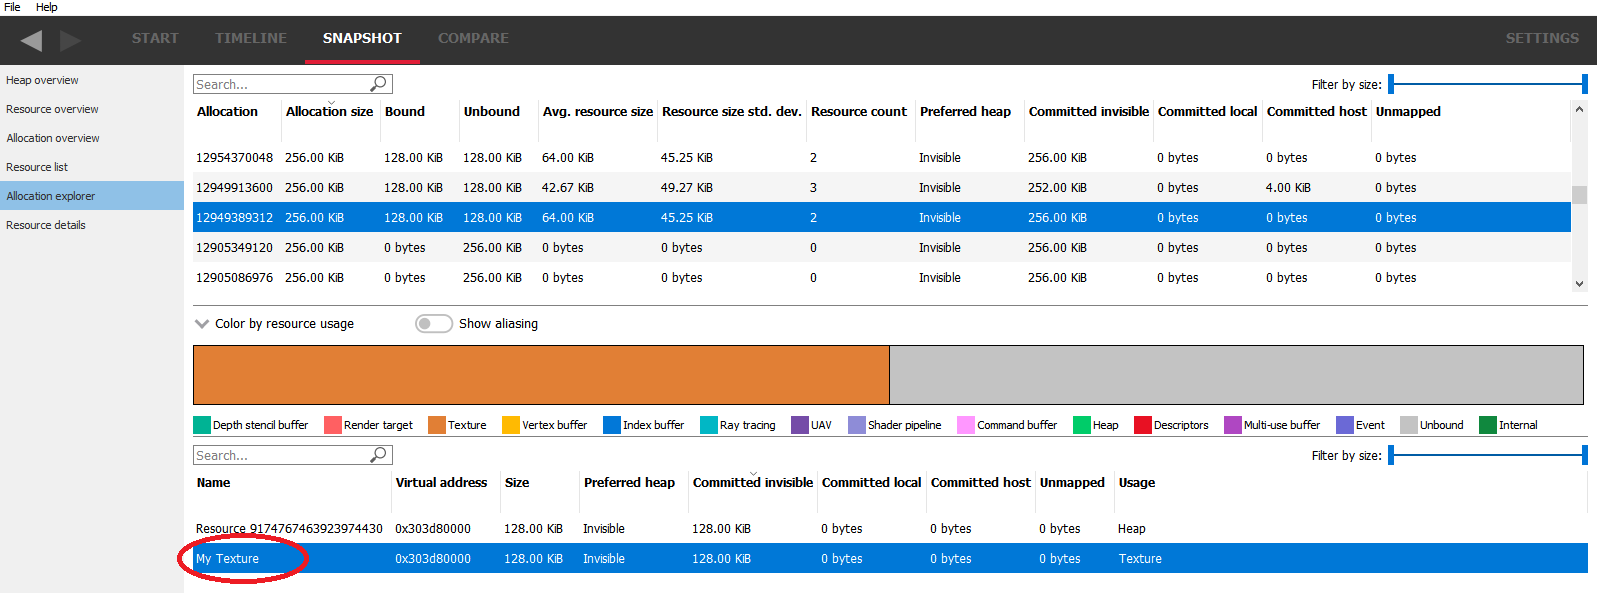Expand the Color by resource usage dropdown
This screenshot has width=1598, height=593.
[202, 323]
